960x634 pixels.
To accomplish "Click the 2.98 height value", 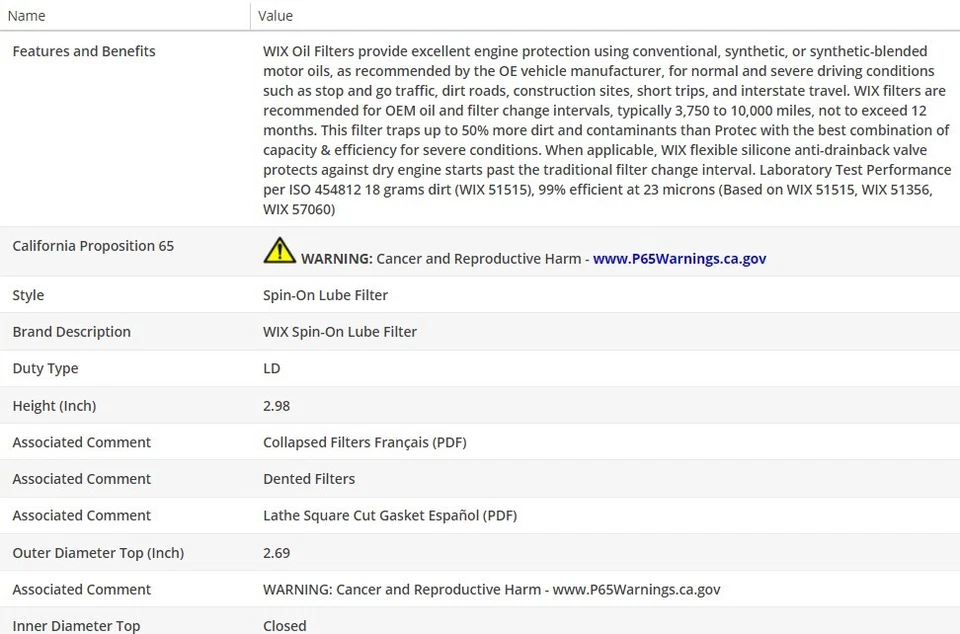I will (x=276, y=406).
